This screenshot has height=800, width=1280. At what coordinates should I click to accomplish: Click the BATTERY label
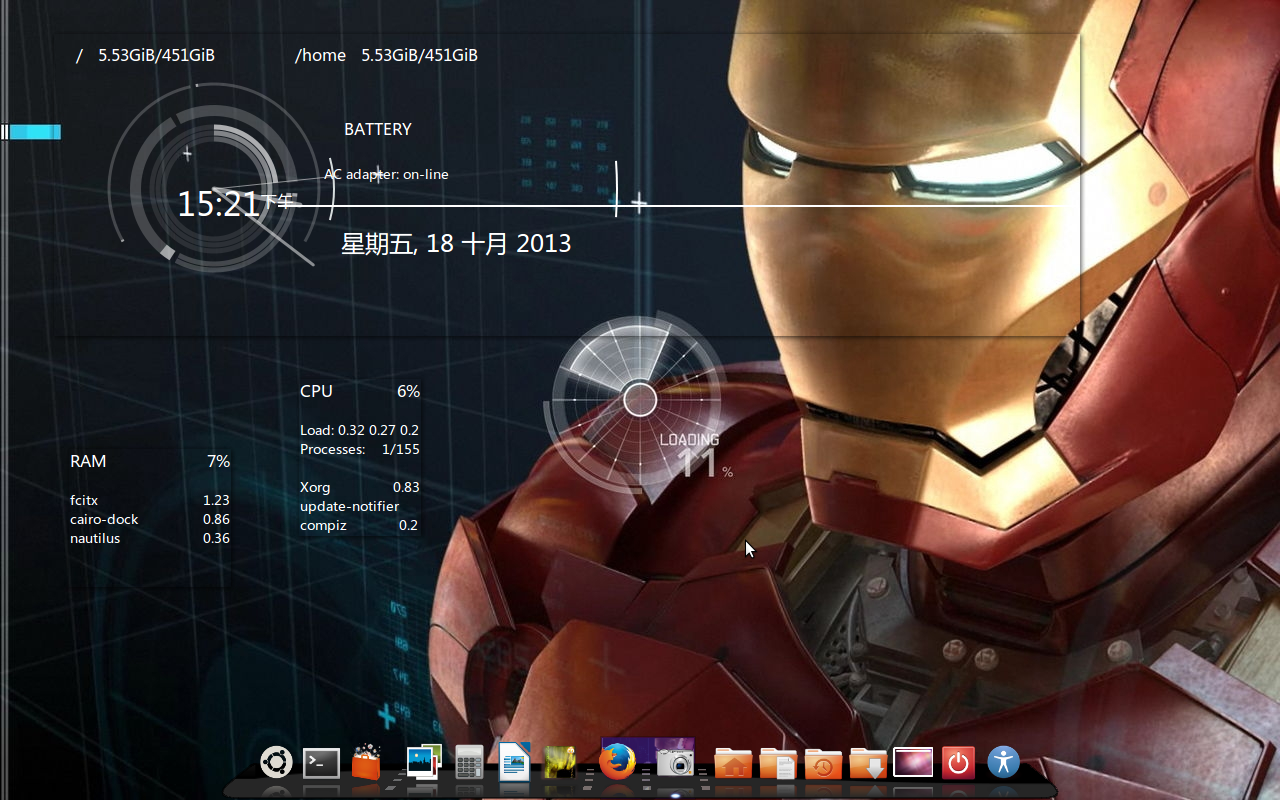coord(378,129)
